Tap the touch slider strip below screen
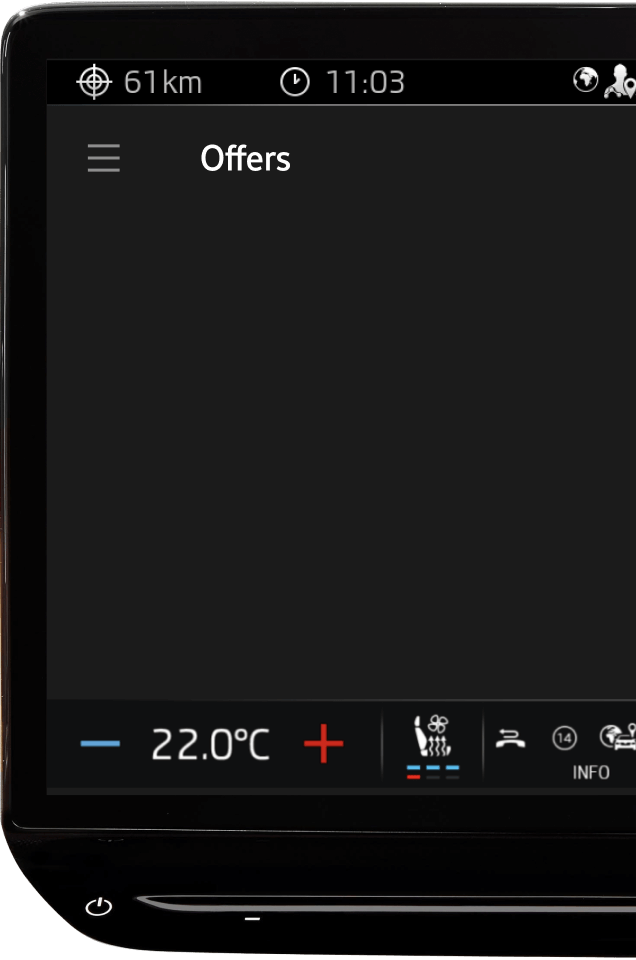 pos(386,904)
